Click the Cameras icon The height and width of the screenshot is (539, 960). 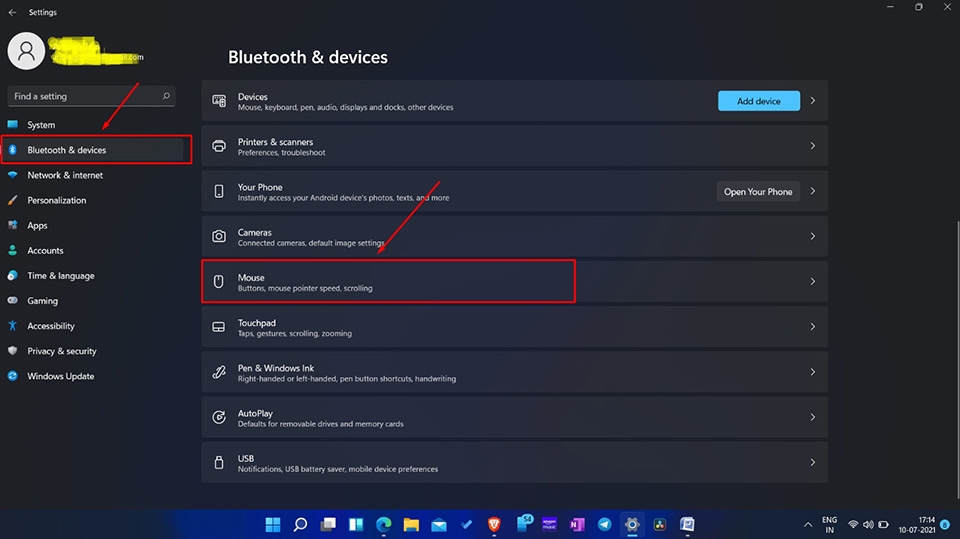[x=218, y=237]
